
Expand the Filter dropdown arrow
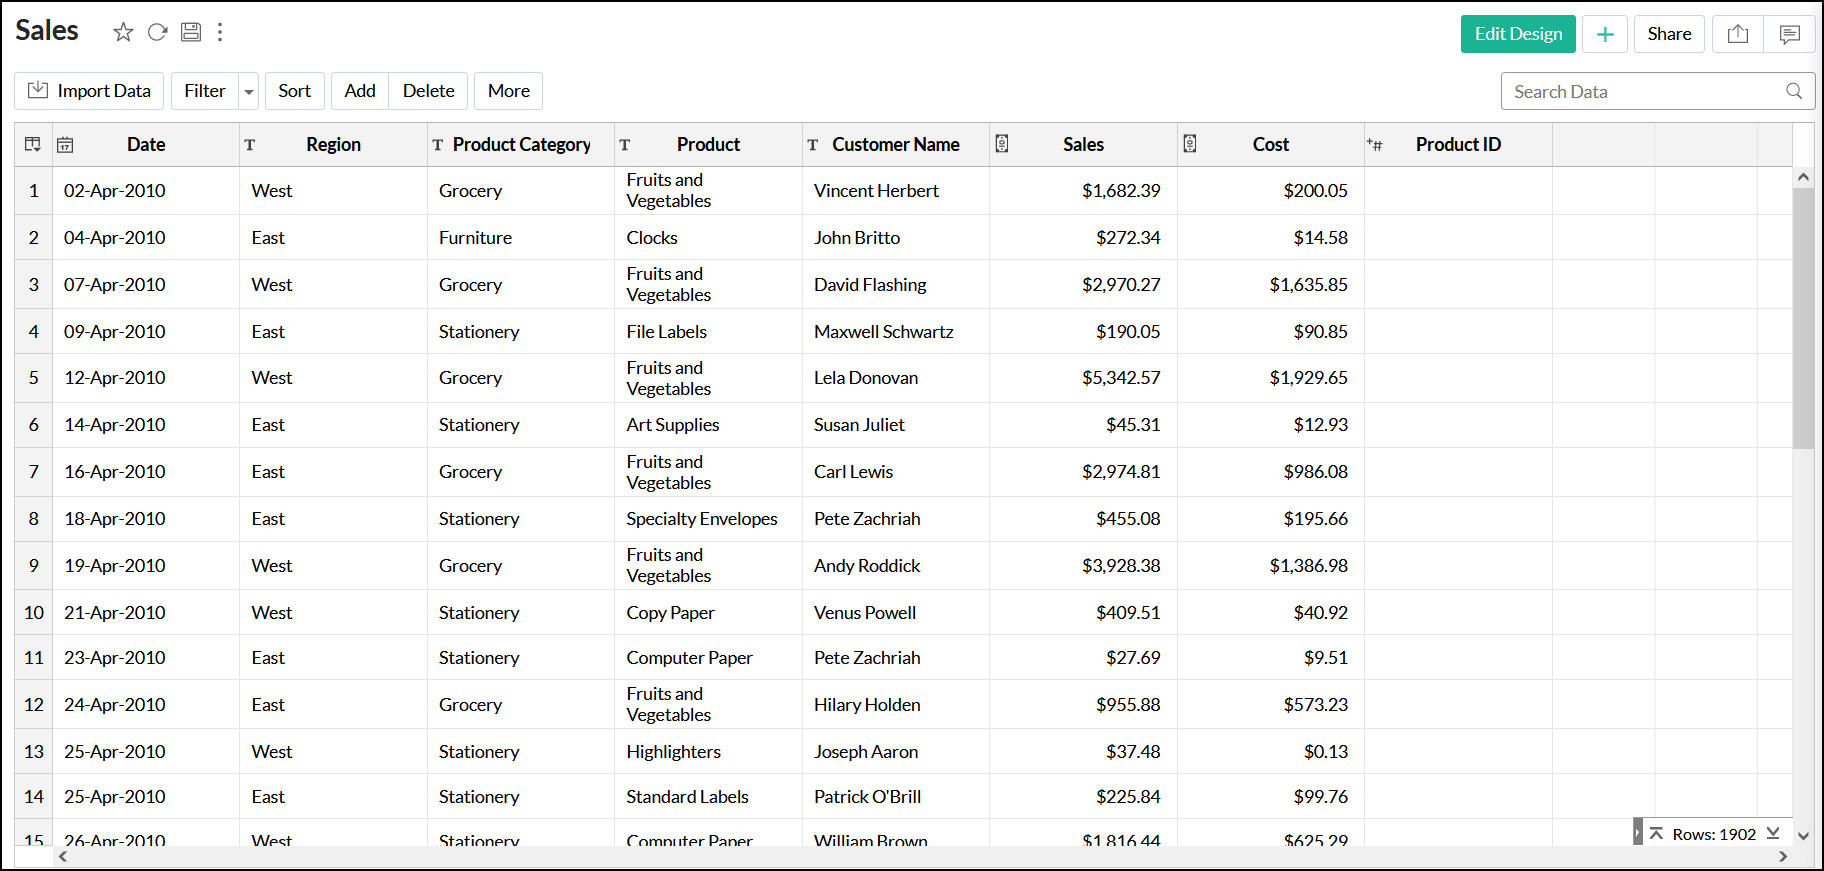tap(249, 91)
